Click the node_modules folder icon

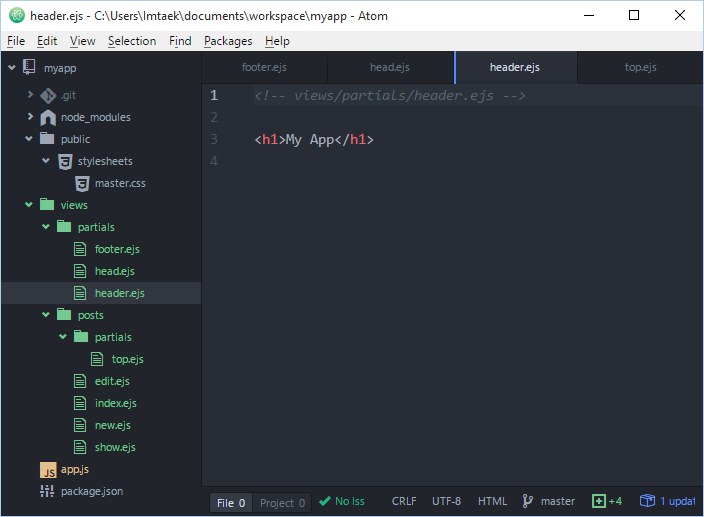(x=48, y=118)
